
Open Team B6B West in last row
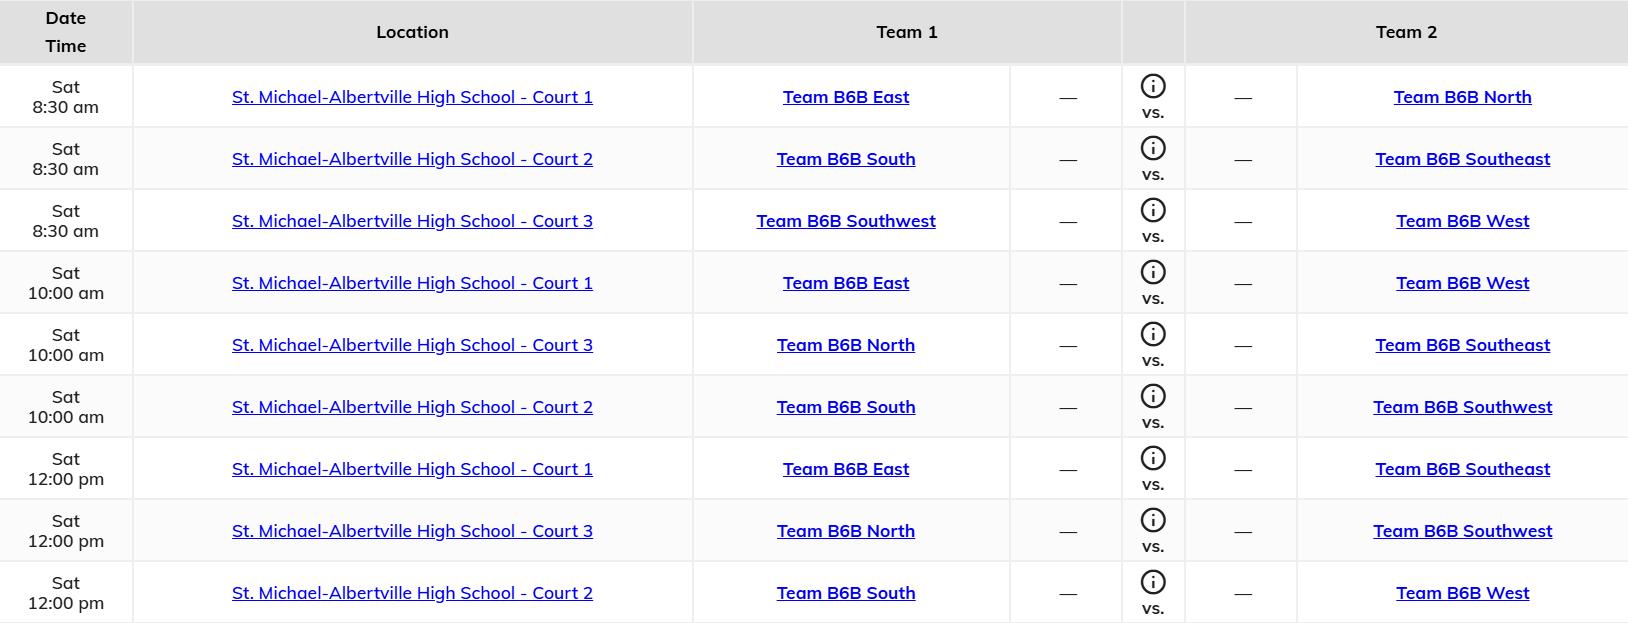pos(1462,593)
